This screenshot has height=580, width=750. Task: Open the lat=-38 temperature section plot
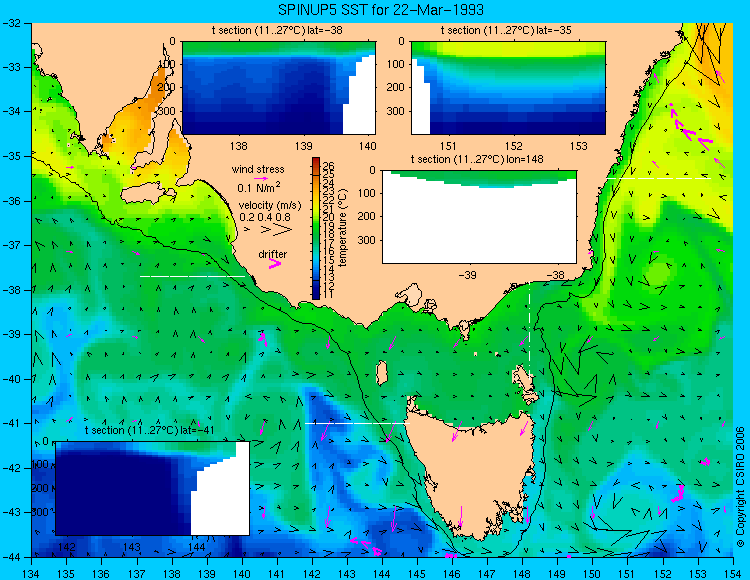click(279, 88)
